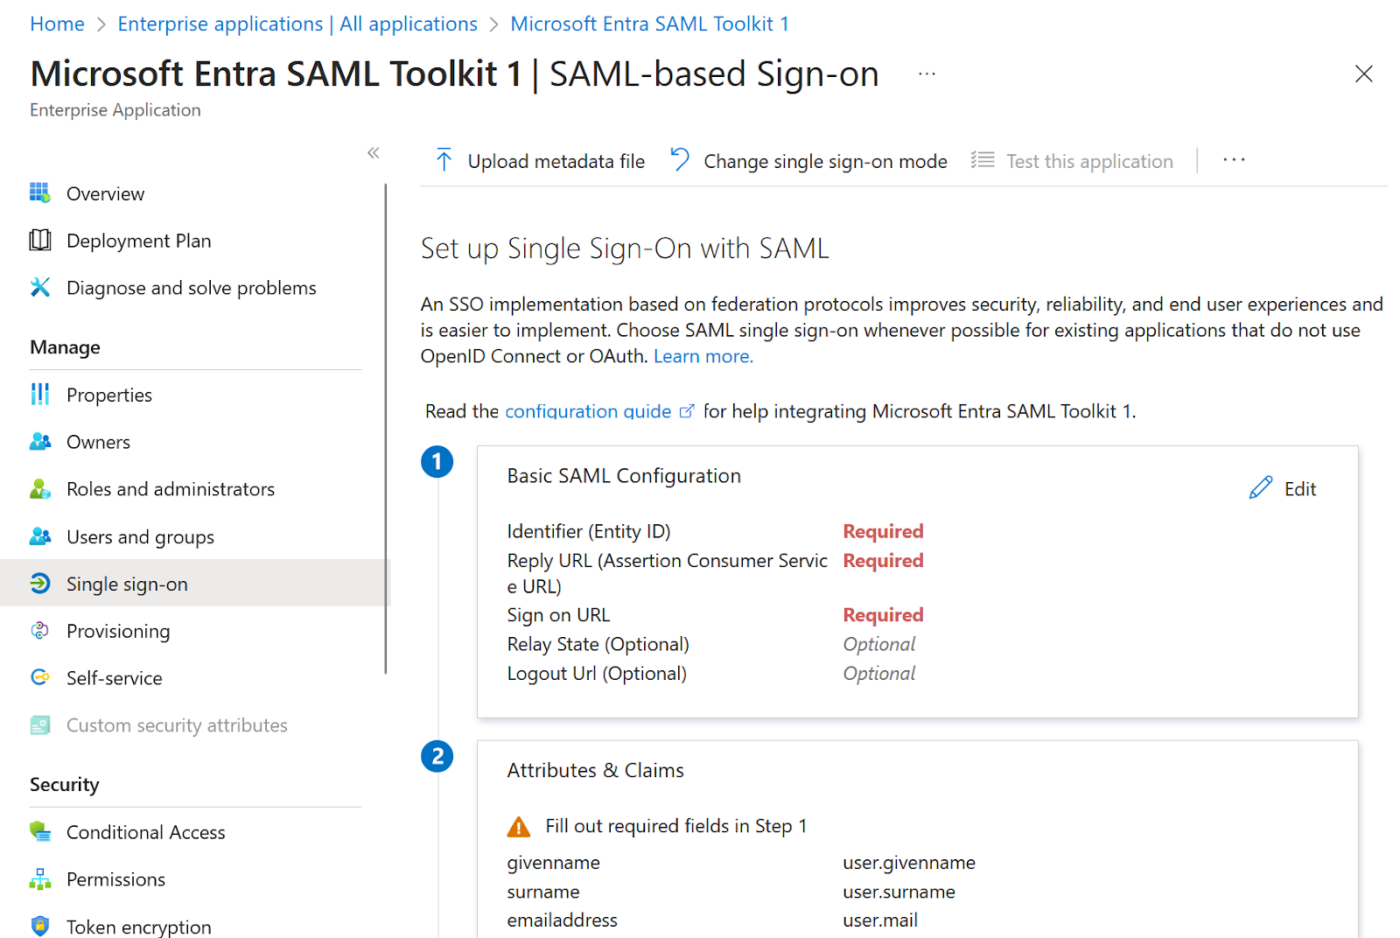Collapse the left navigation menu
Screen dimensions: 1400x938
[x=373, y=153]
